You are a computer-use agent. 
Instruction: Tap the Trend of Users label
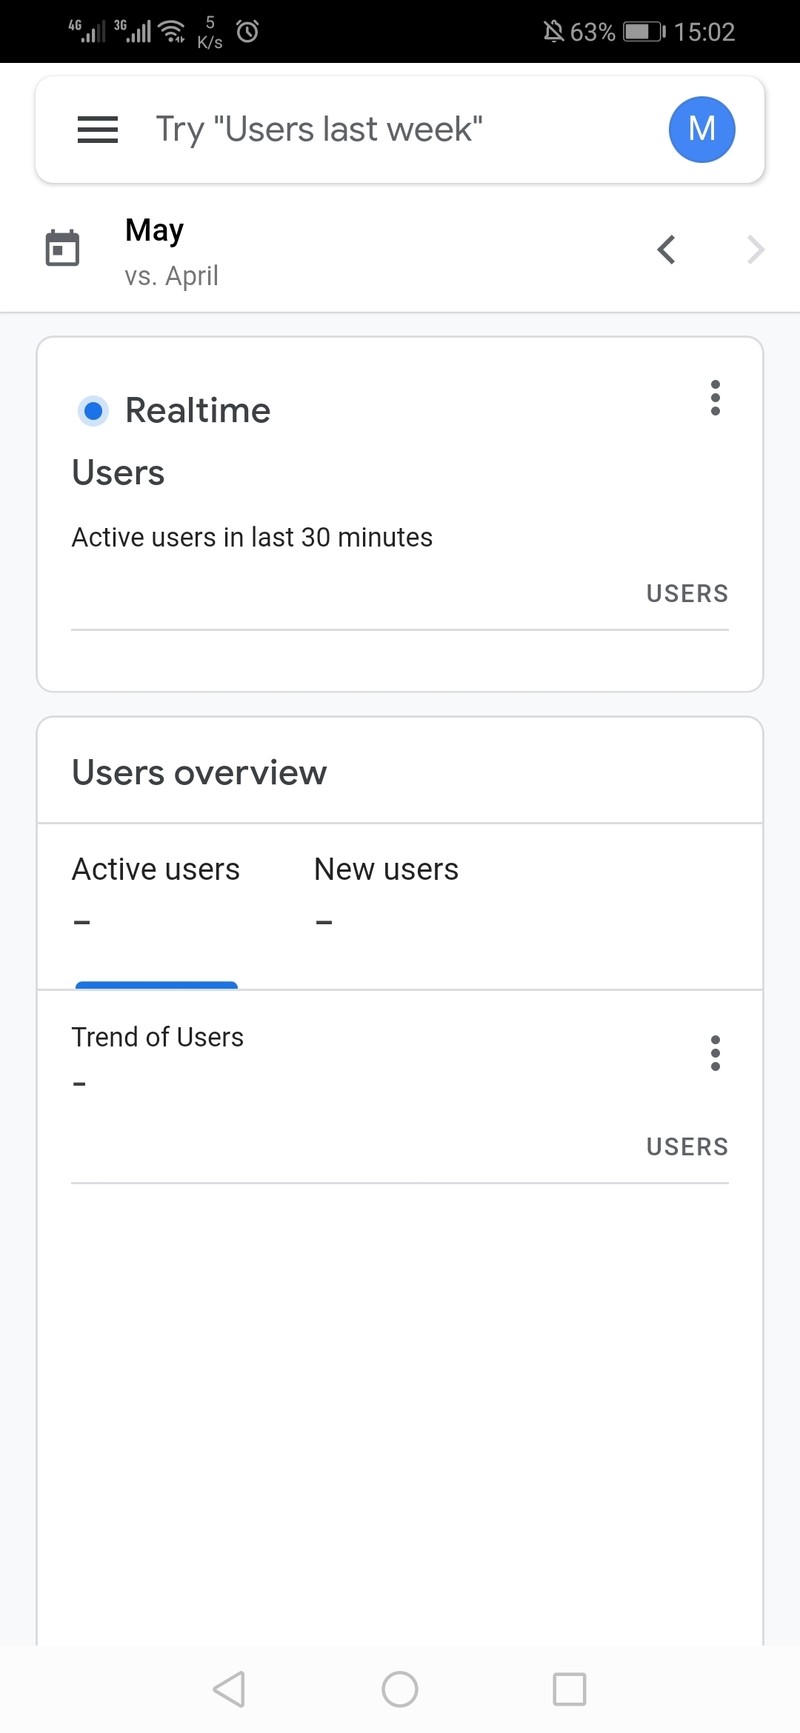click(158, 1037)
